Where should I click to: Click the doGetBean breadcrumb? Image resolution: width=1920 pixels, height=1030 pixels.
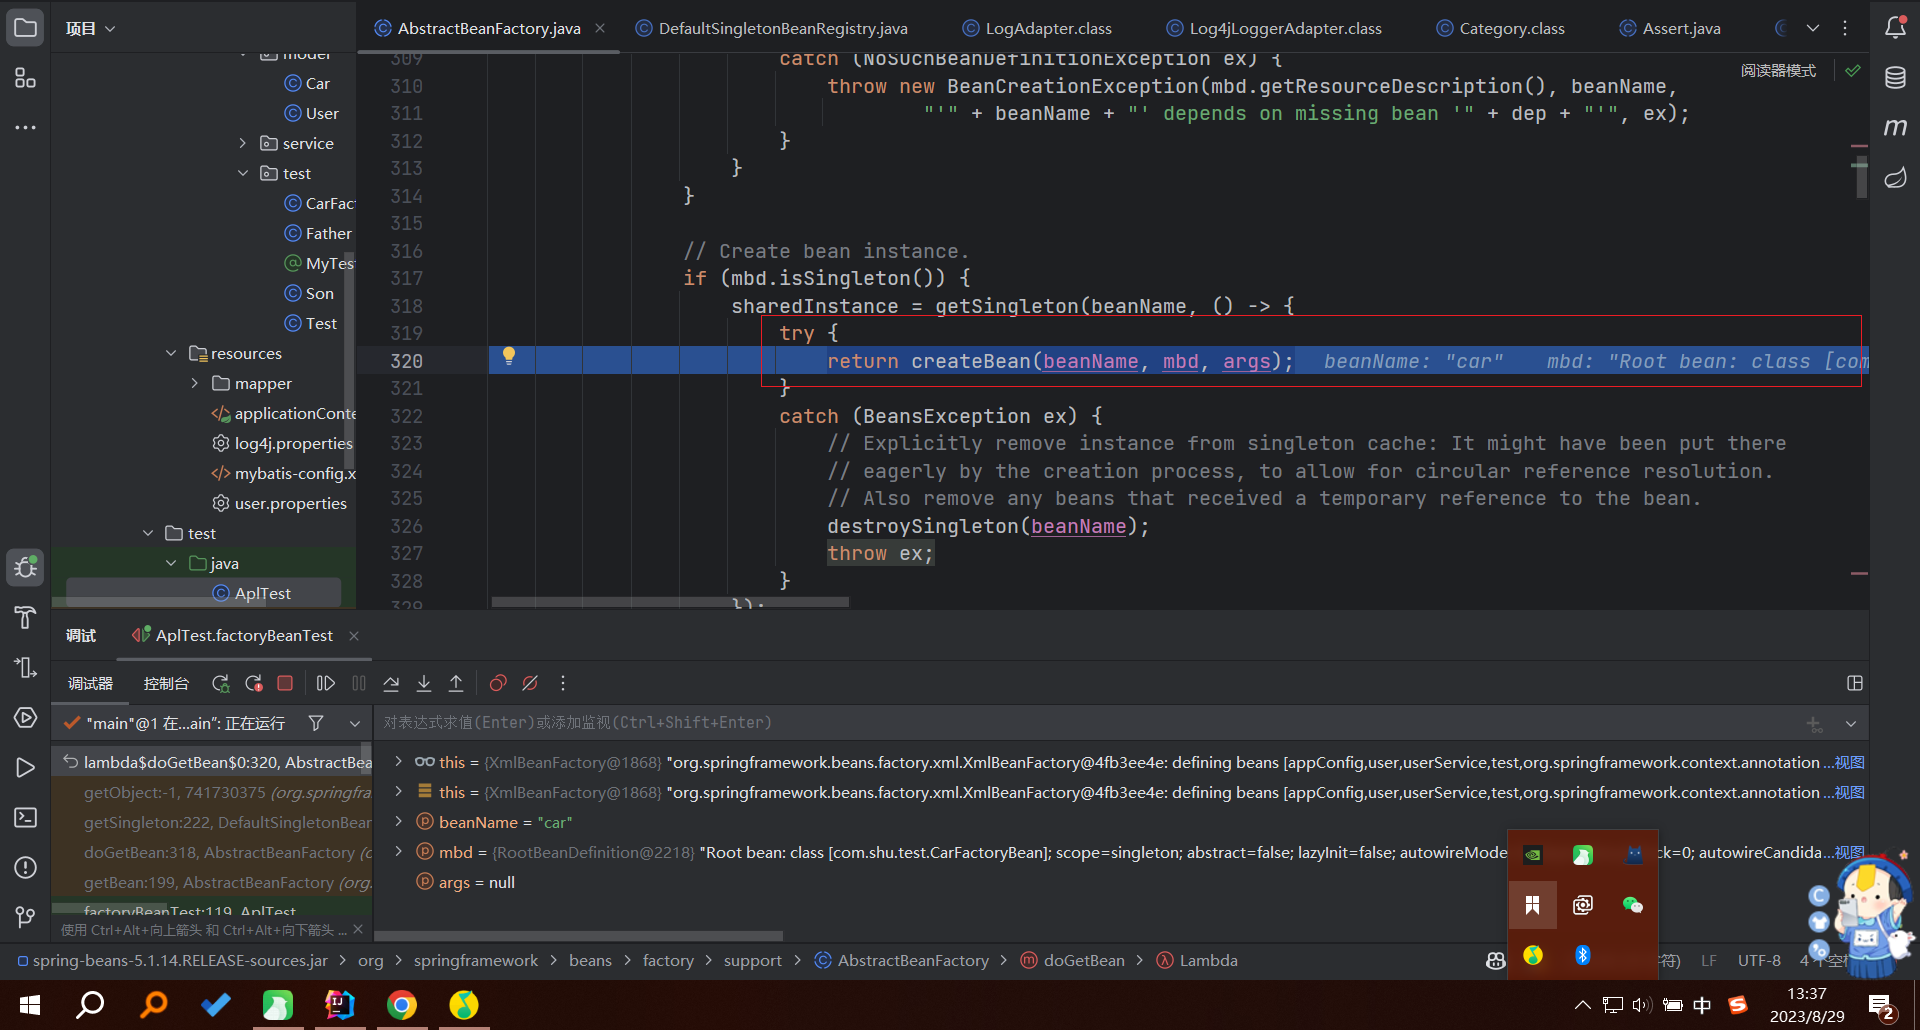(1073, 960)
